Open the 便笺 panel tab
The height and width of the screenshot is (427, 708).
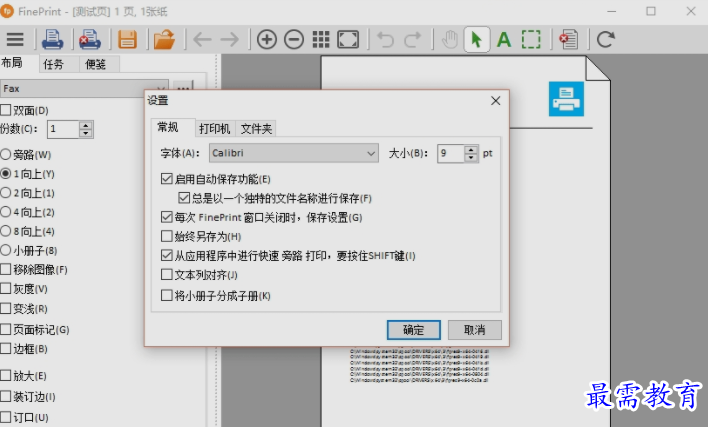click(95, 65)
